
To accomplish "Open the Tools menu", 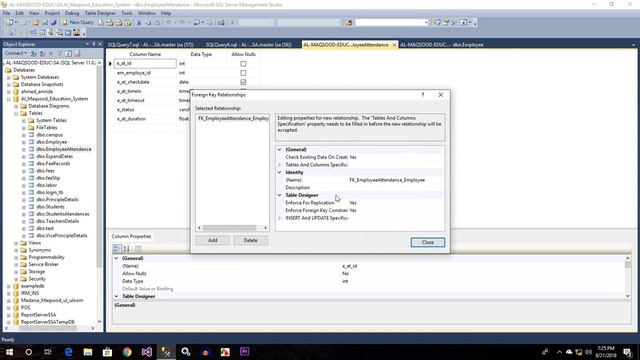I will (x=127, y=13).
